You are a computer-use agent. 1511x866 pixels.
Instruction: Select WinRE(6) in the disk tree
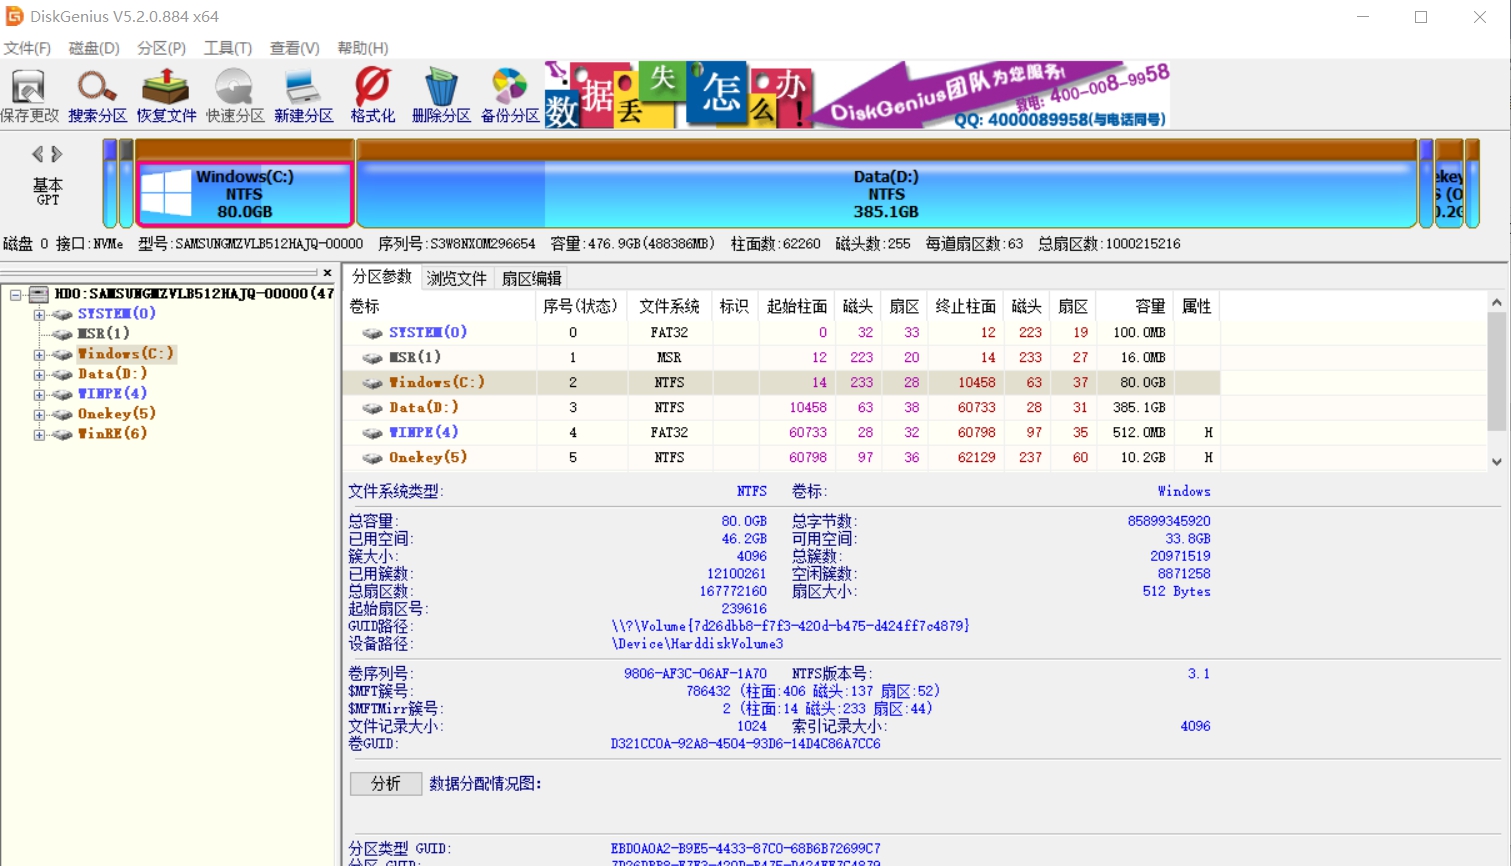(113, 434)
